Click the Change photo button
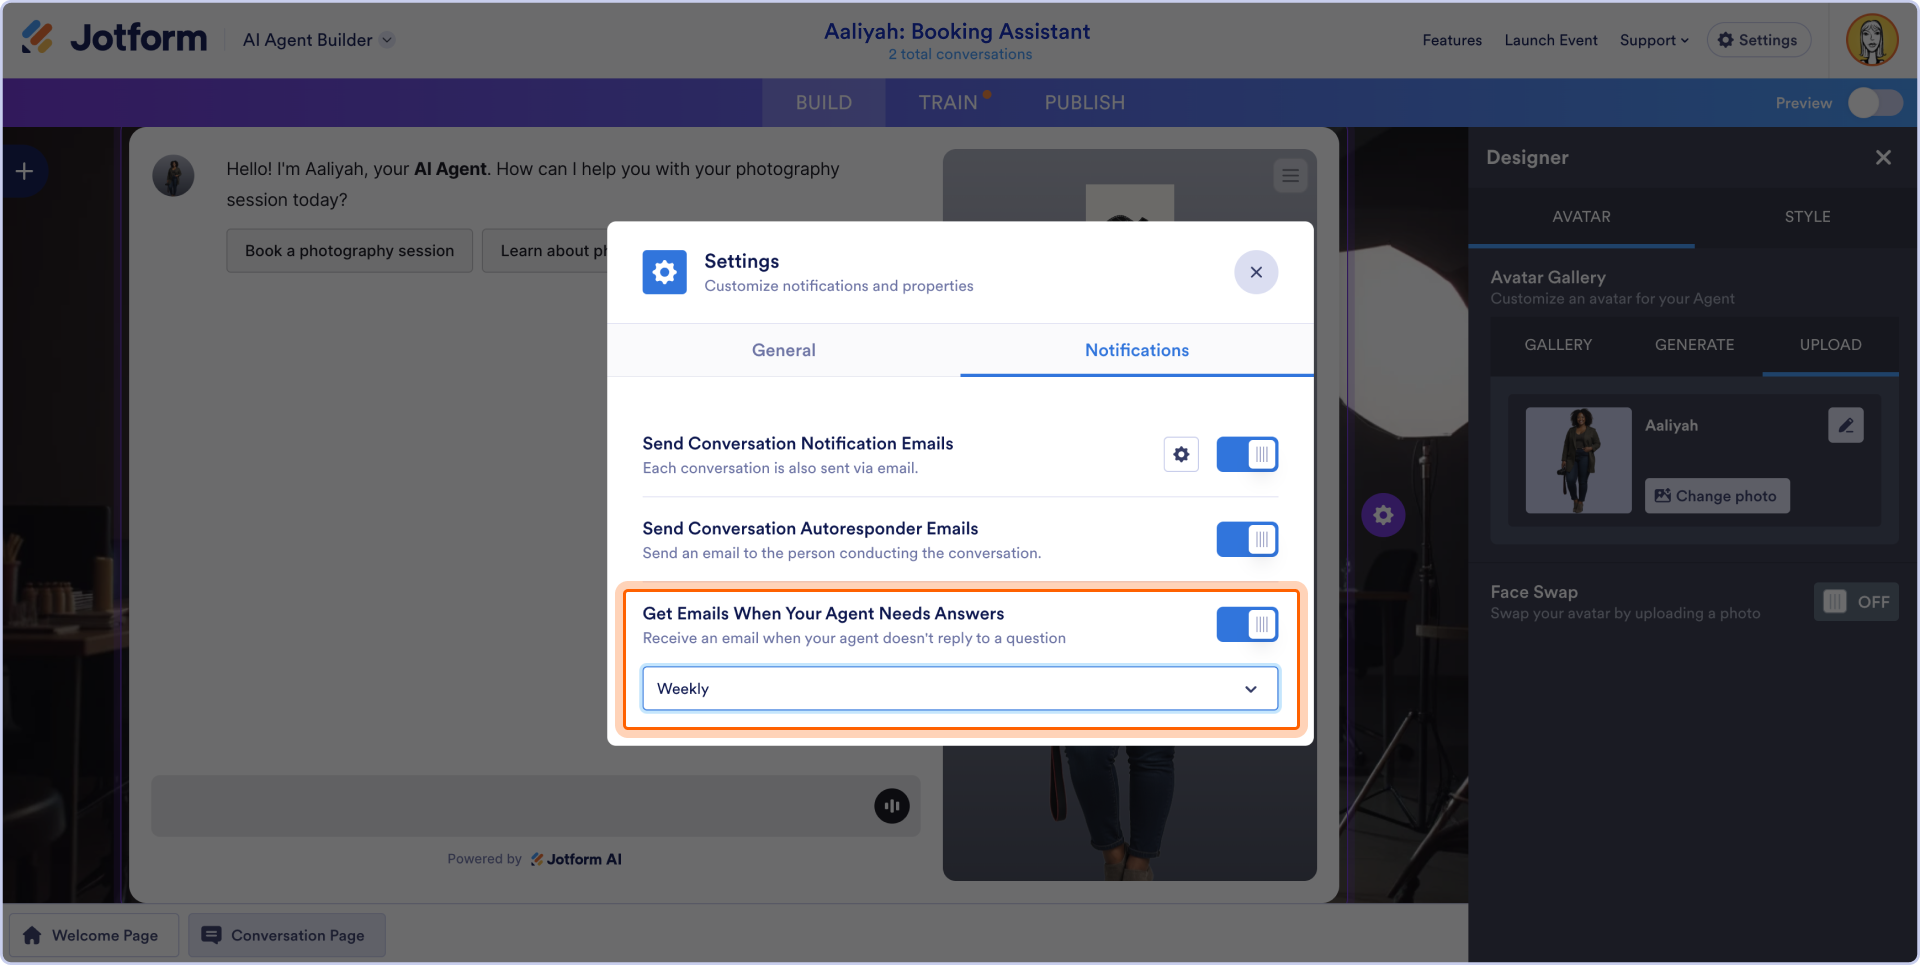This screenshot has width=1920, height=965. (1717, 496)
